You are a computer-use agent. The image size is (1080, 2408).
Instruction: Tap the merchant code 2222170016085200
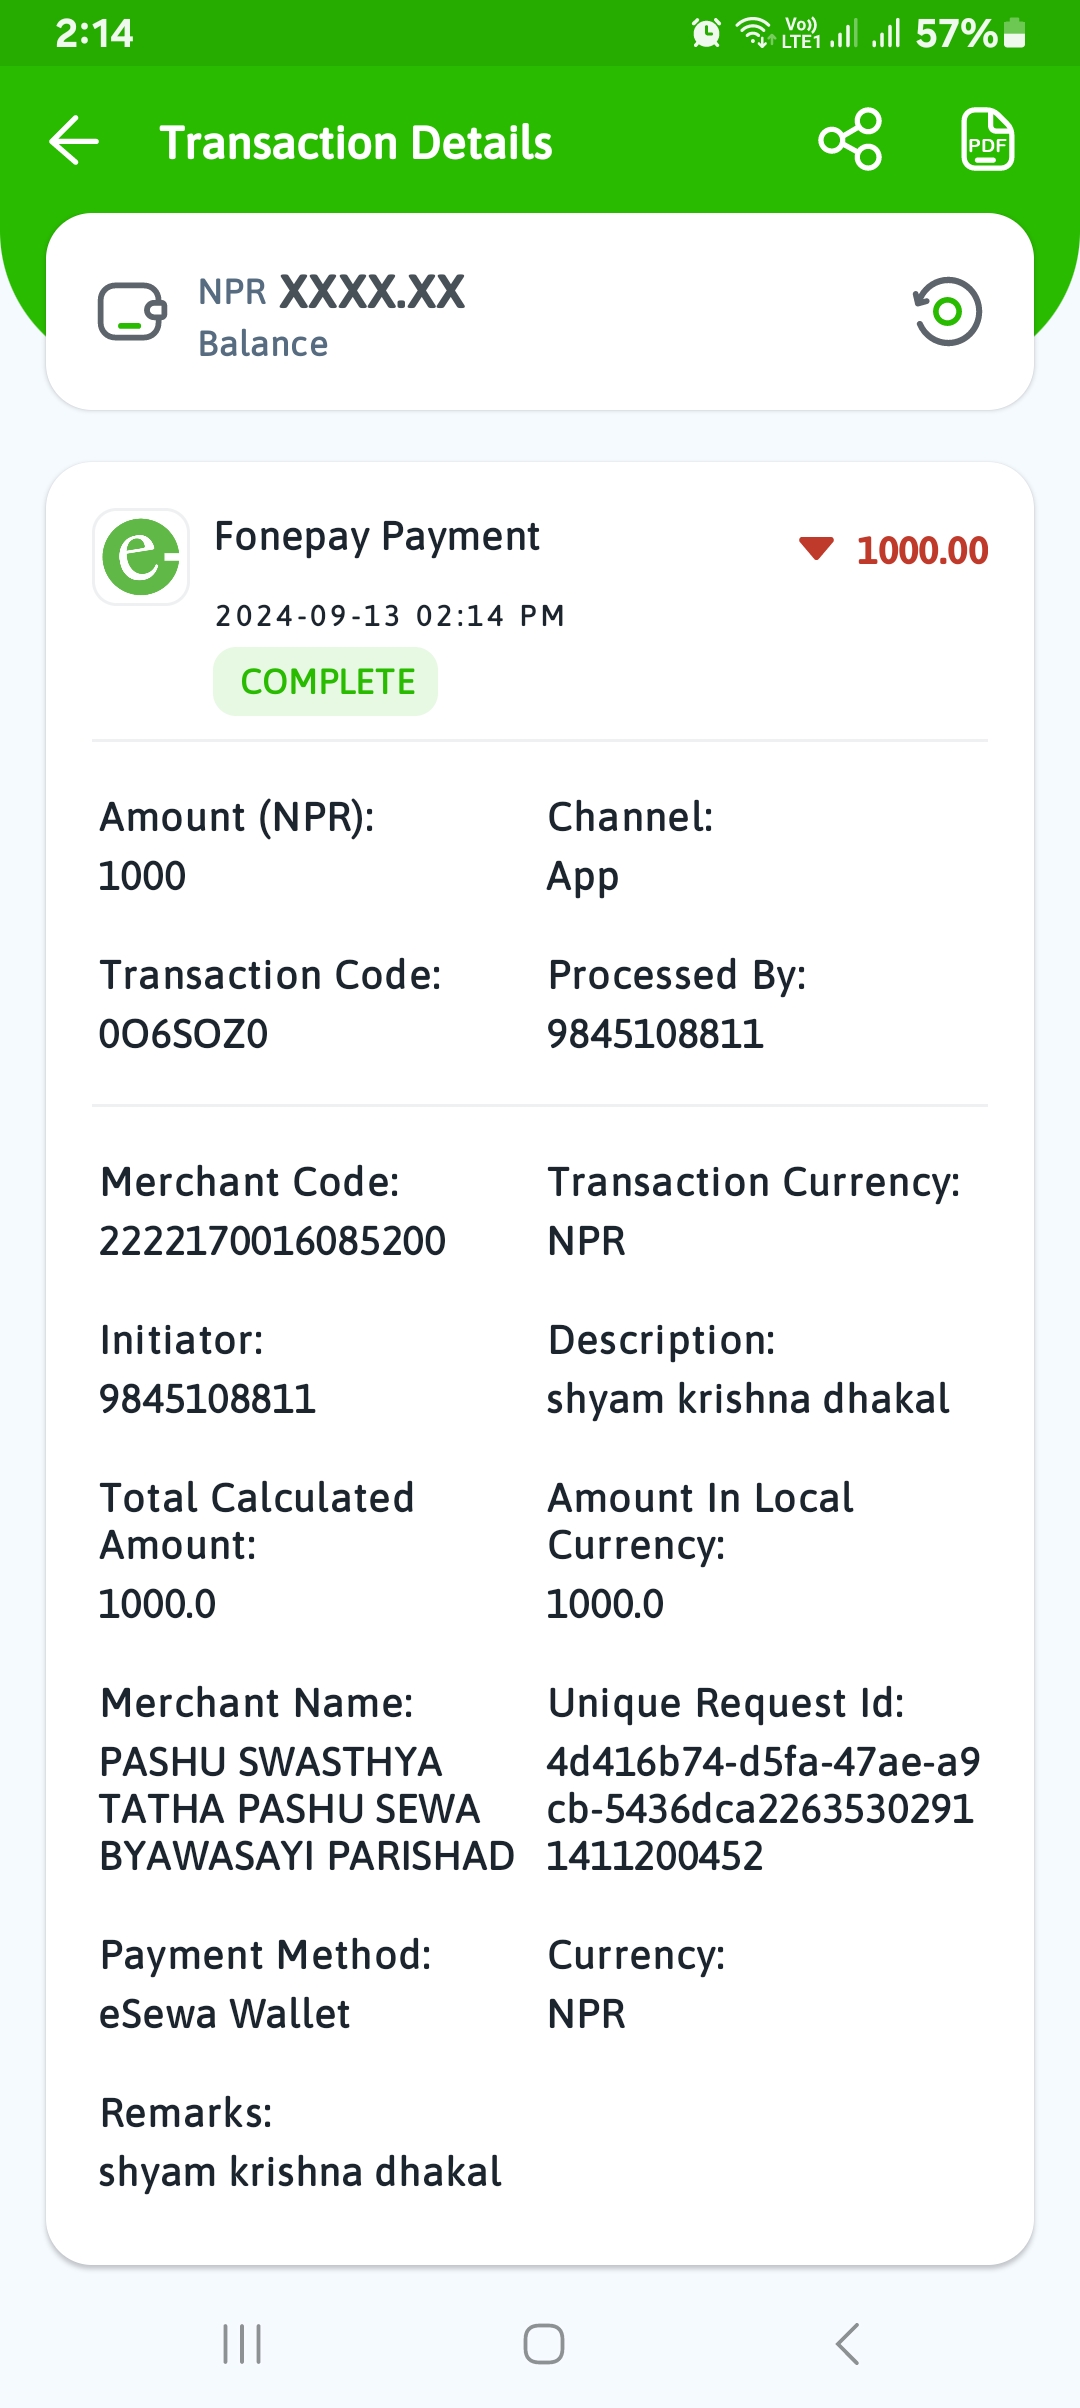pyautogui.click(x=272, y=1241)
